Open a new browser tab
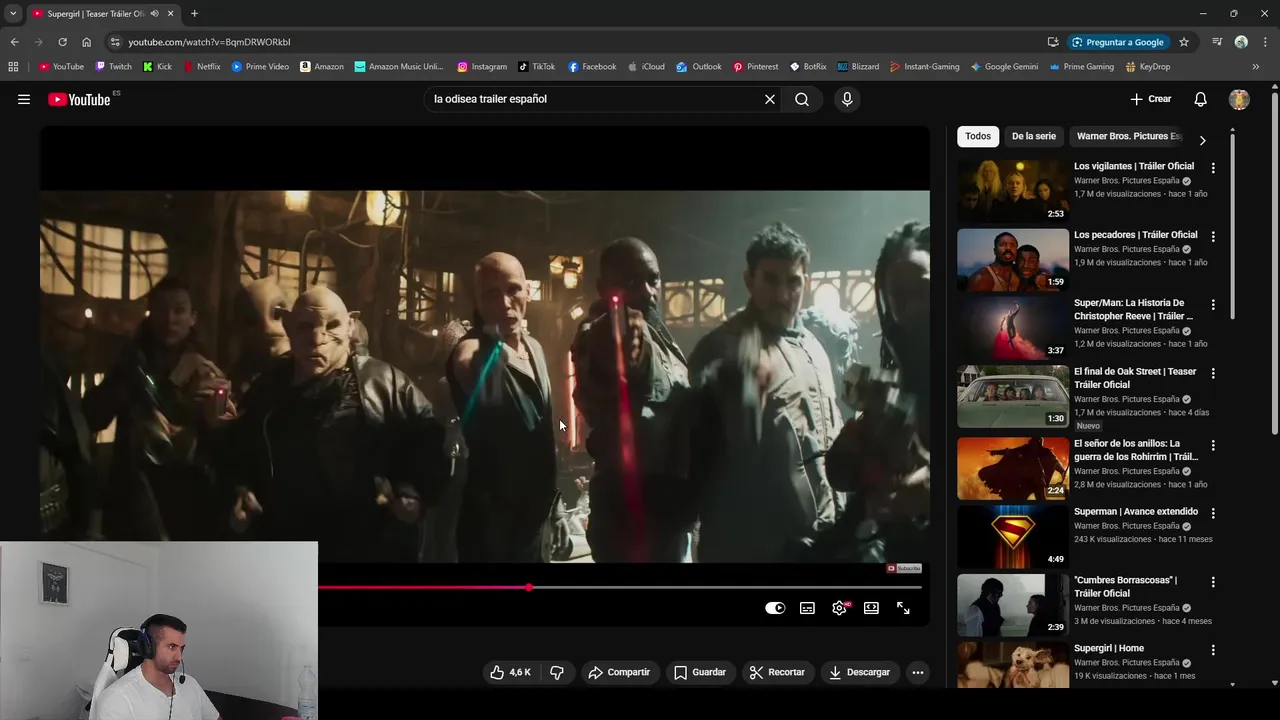Image resolution: width=1280 pixels, height=720 pixels. 194,14
